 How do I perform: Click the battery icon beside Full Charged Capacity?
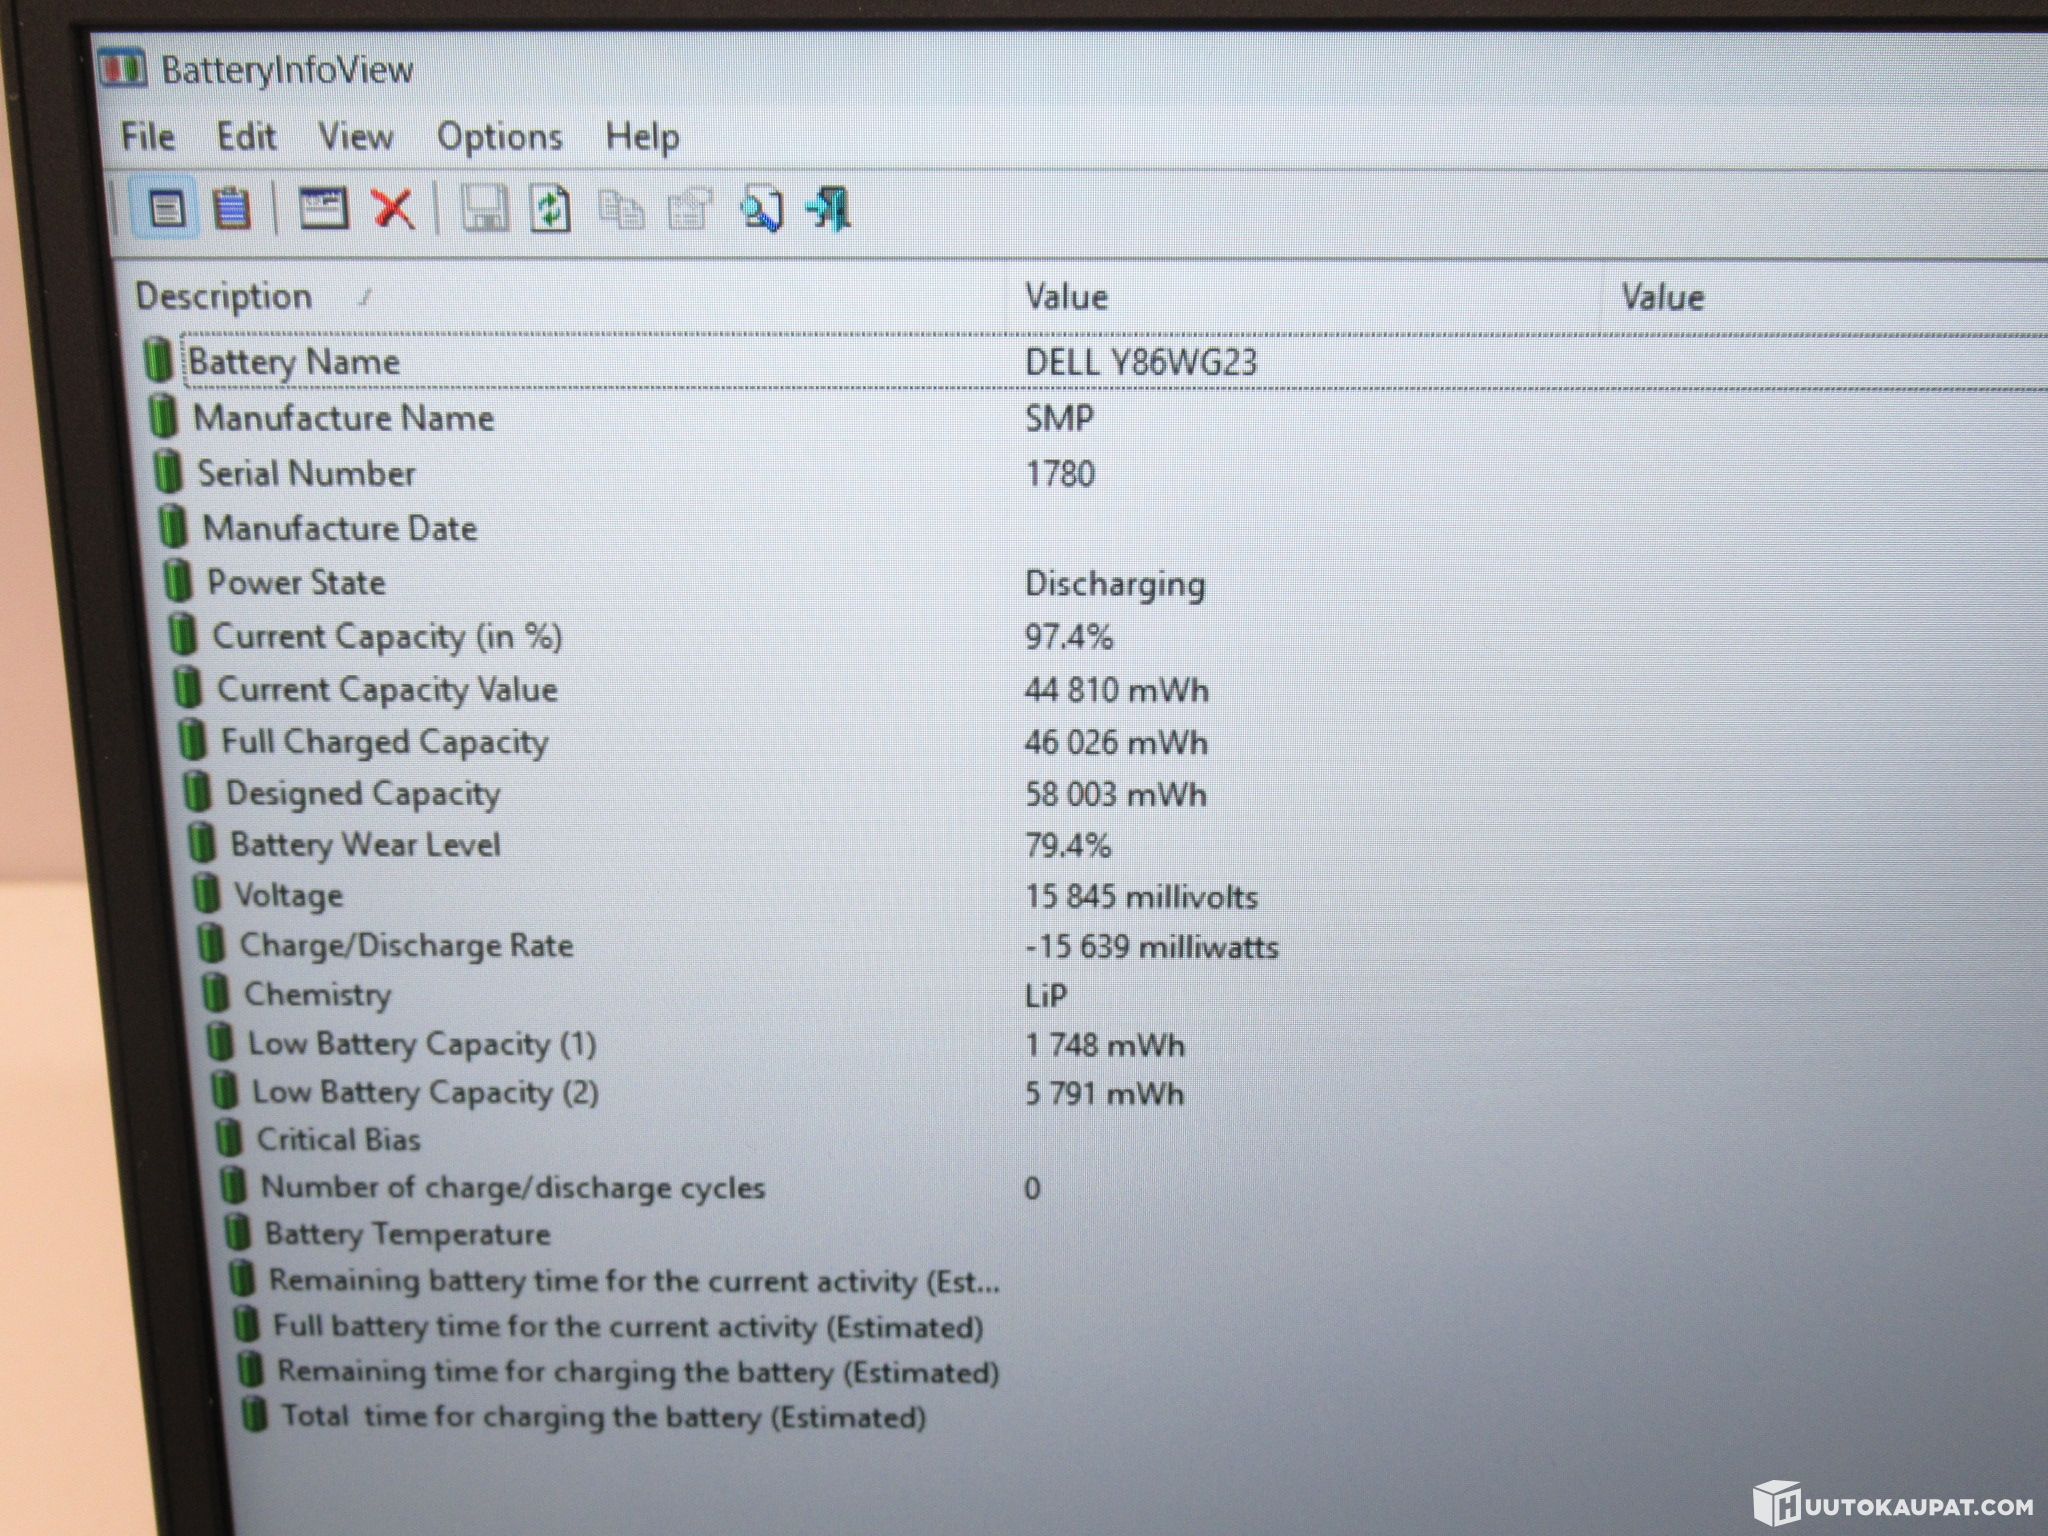(x=192, y=739)
